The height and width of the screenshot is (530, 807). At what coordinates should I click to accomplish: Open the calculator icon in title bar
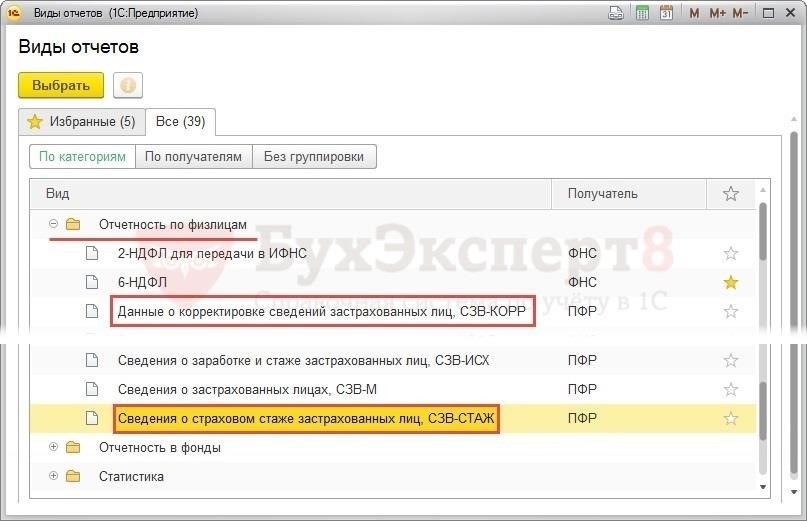click(642, 13)
